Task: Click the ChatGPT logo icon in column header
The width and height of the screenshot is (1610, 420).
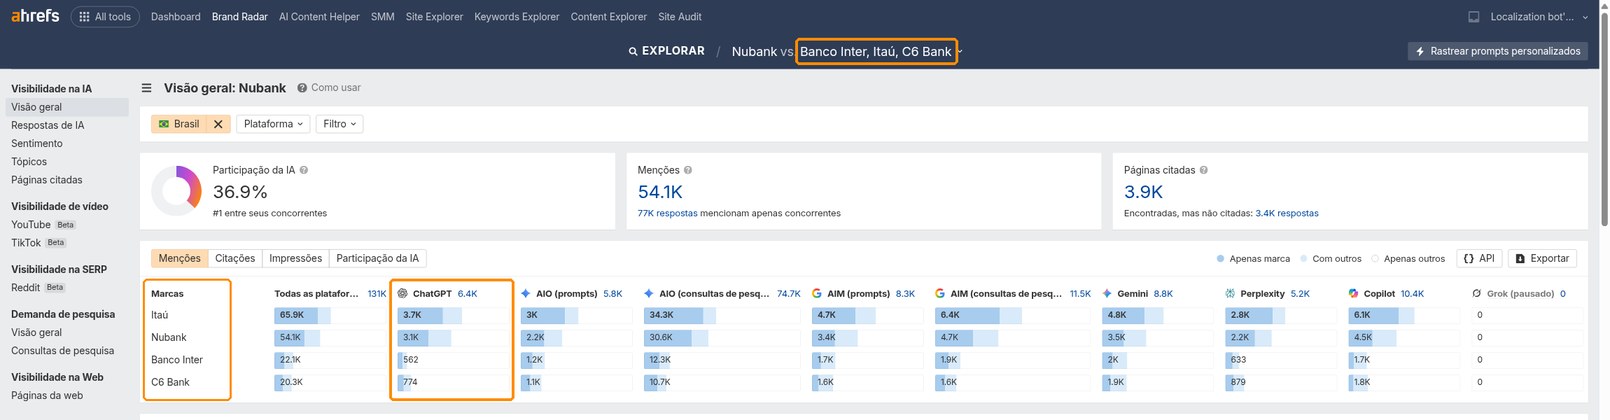Action: coord(403,294)
